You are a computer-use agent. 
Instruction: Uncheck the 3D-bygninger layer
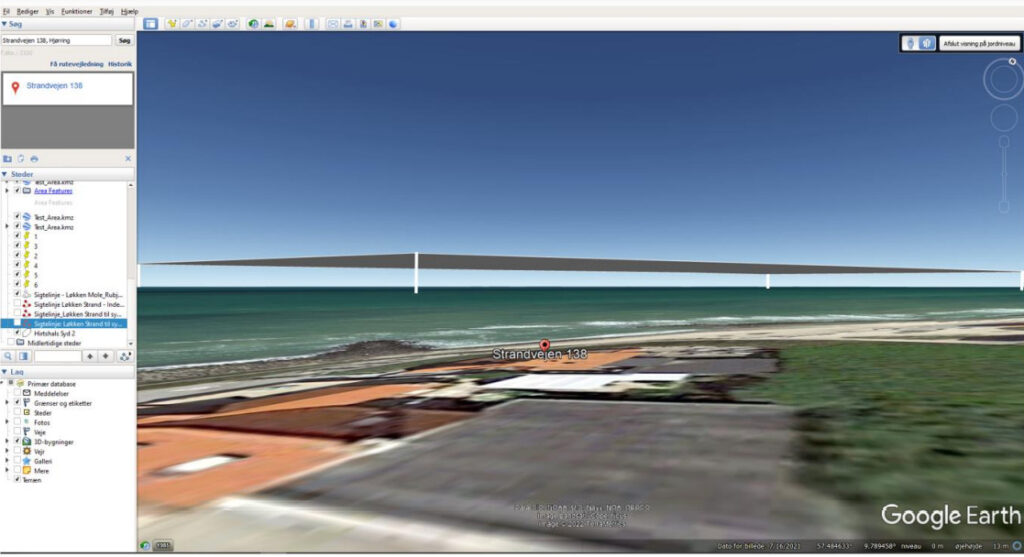(17, 441)
